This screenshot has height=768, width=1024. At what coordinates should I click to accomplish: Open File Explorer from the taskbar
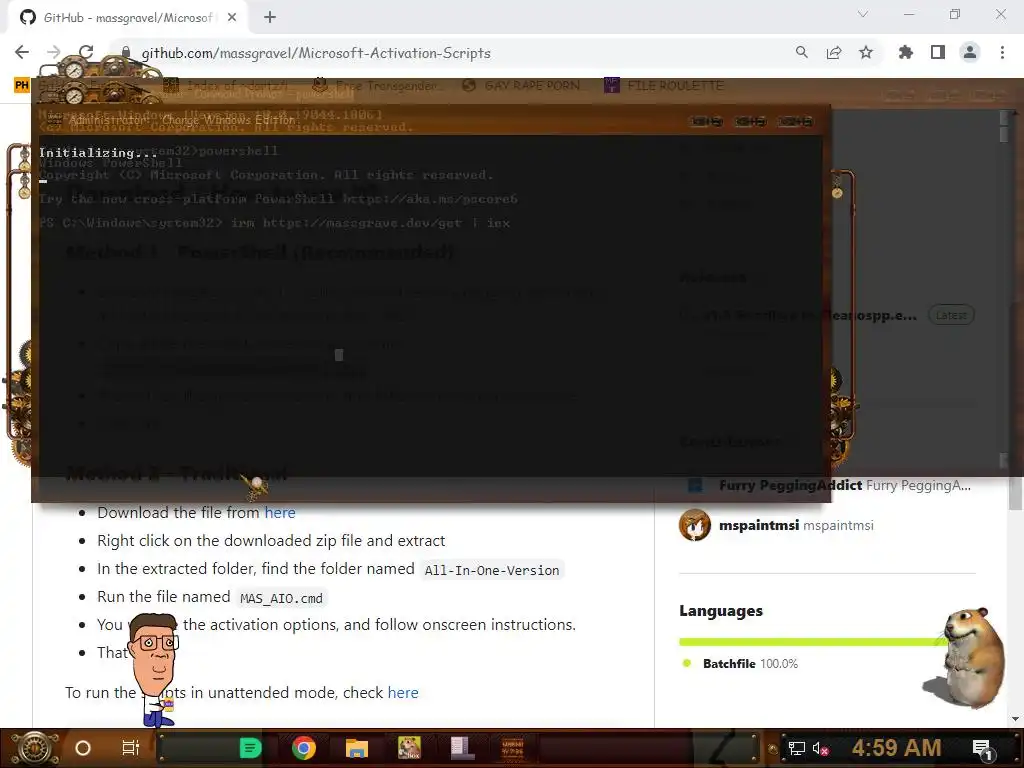(357, 748)
